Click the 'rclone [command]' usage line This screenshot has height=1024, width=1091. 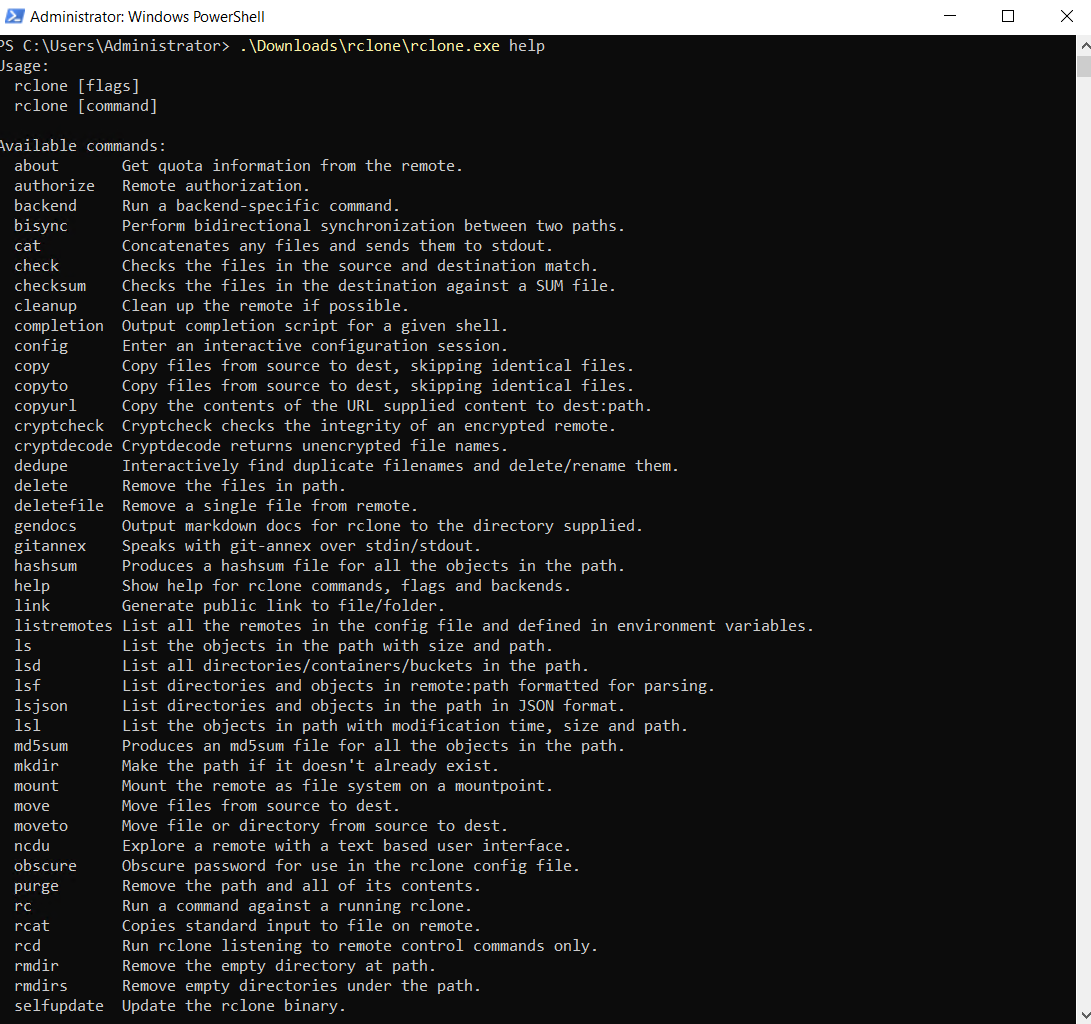click(x=86, y=106)
